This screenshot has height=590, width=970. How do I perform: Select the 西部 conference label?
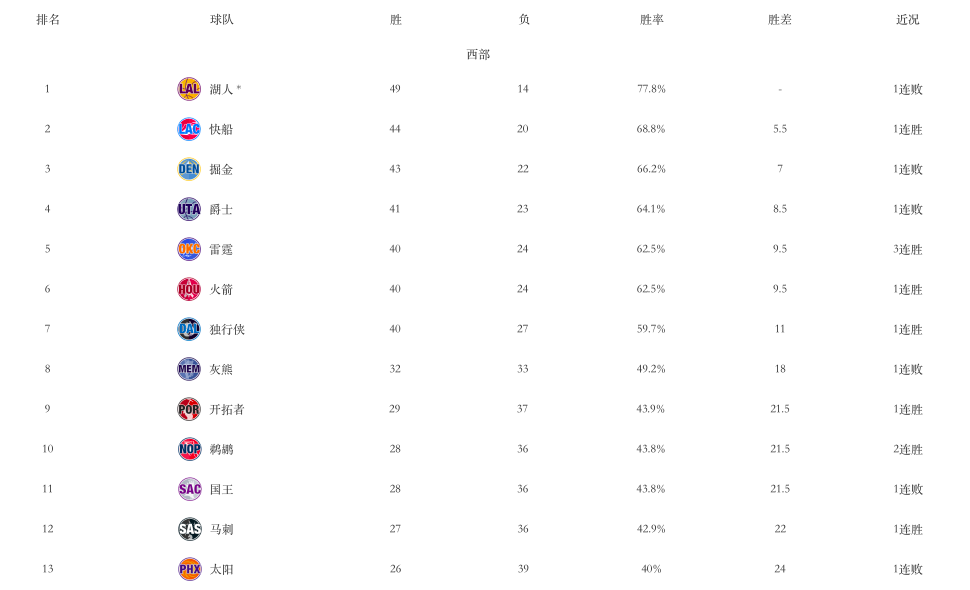pyautogui.click(x=478, y=54)
